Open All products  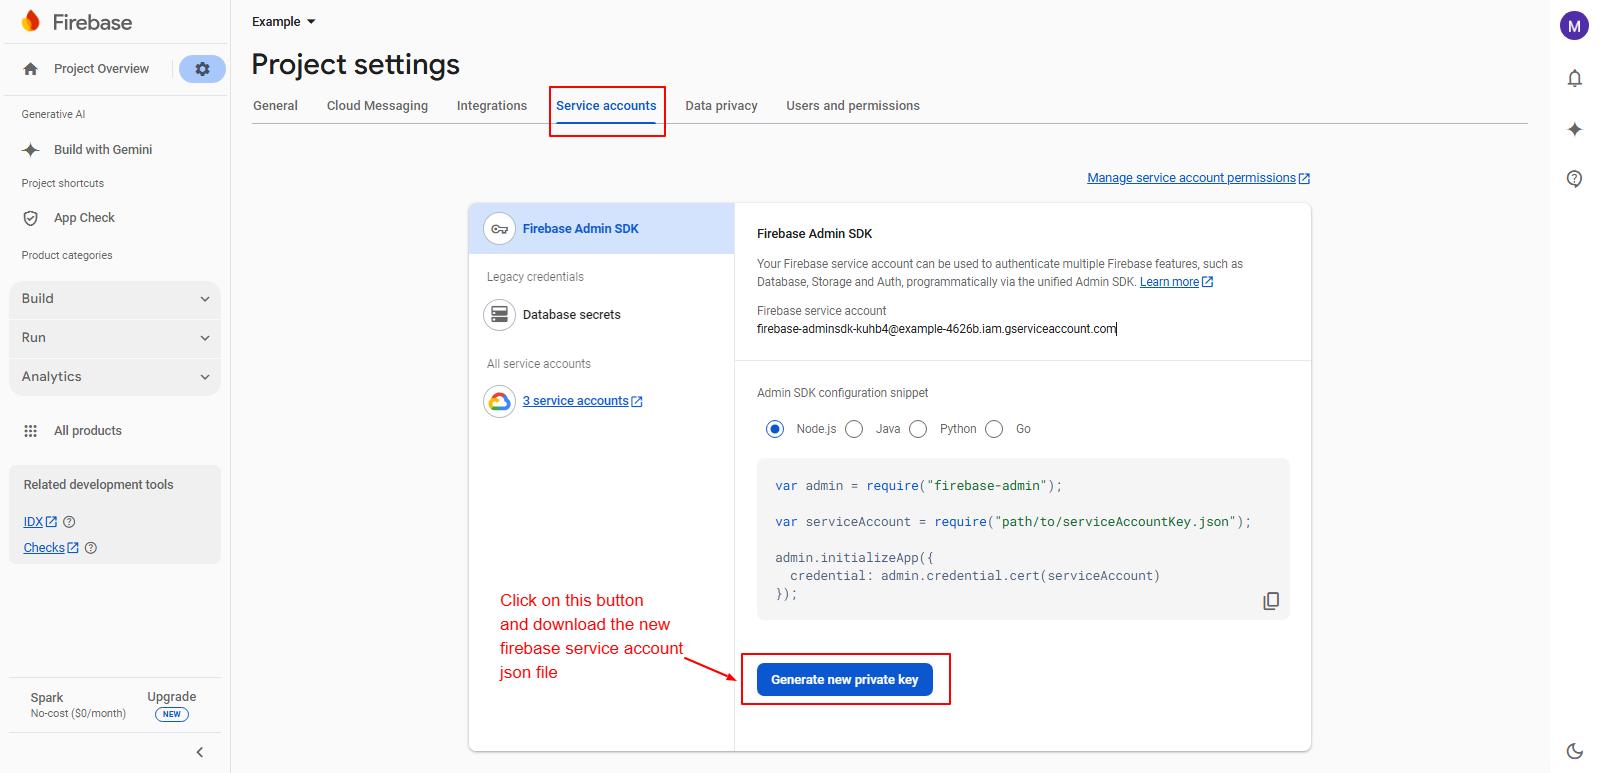[x=88, y=431]
